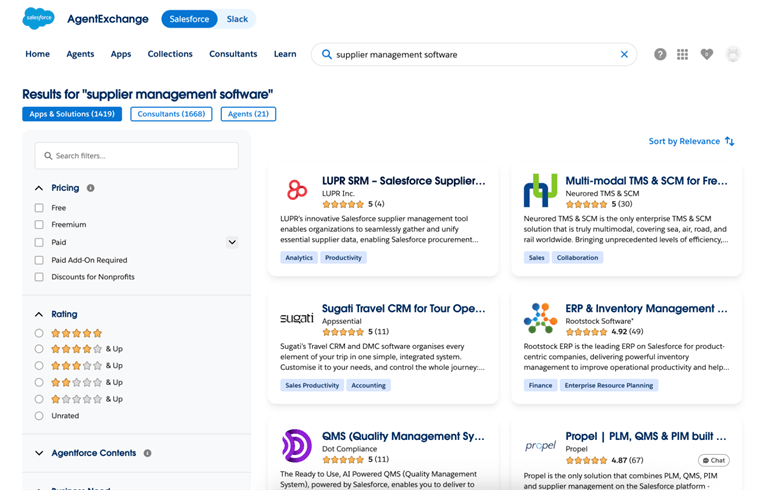Open the help question mark icon
Screen dimensions: 768x490
660,54
